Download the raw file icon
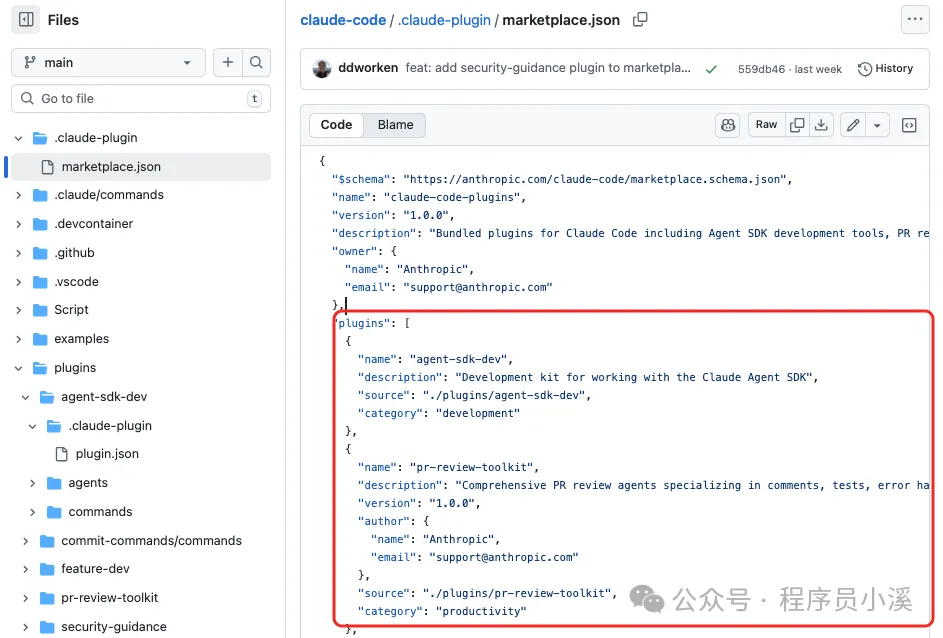The height and width of the screenshot is (638, 943). point(821,124)
